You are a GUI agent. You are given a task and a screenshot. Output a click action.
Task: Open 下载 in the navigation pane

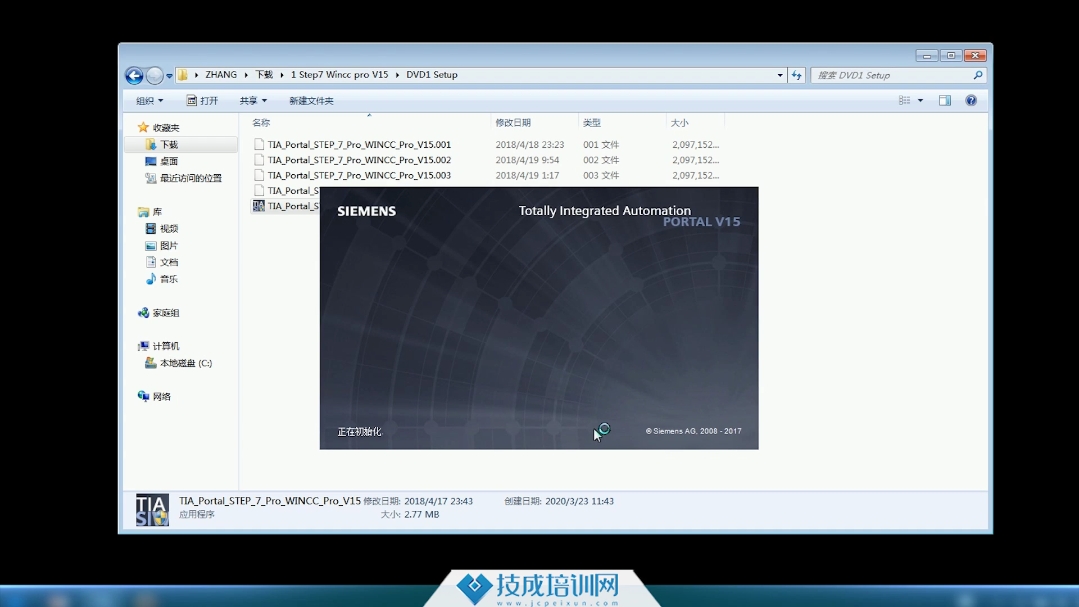coord(169,145)
